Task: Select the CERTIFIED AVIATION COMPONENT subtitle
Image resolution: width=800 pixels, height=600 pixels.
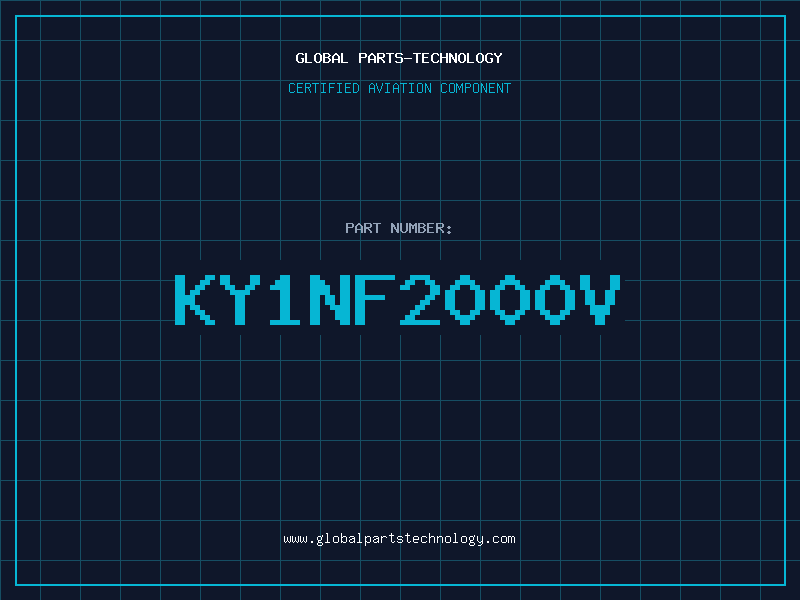Action: click(x=399, y=88)
